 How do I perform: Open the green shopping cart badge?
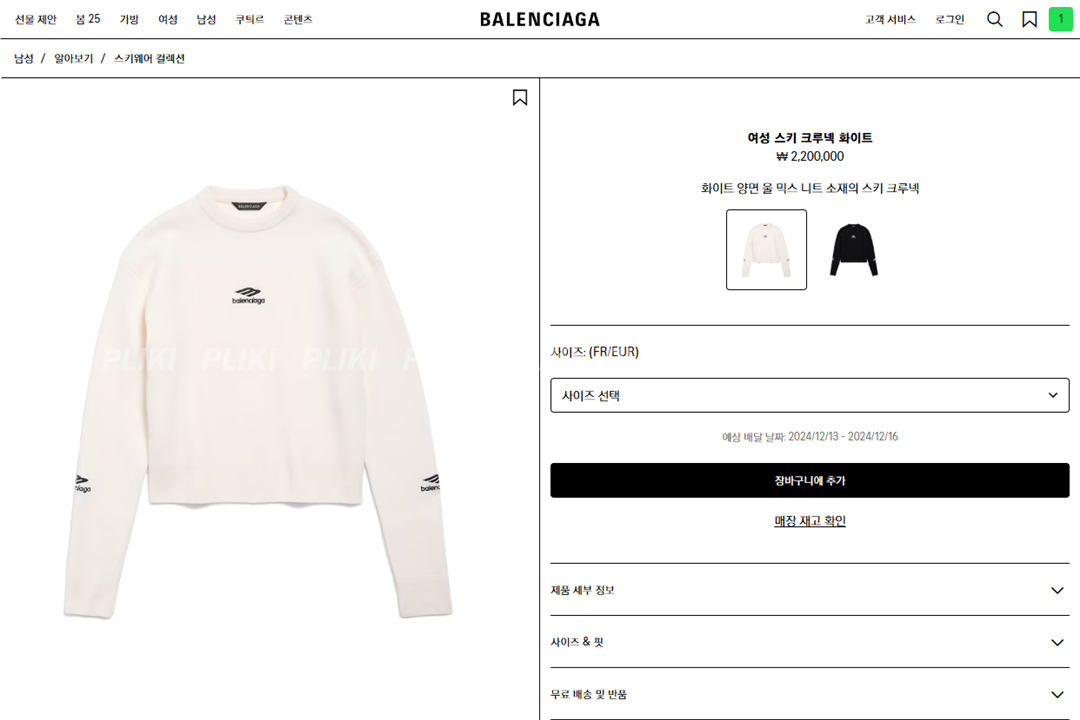[x=1061, y=19]
